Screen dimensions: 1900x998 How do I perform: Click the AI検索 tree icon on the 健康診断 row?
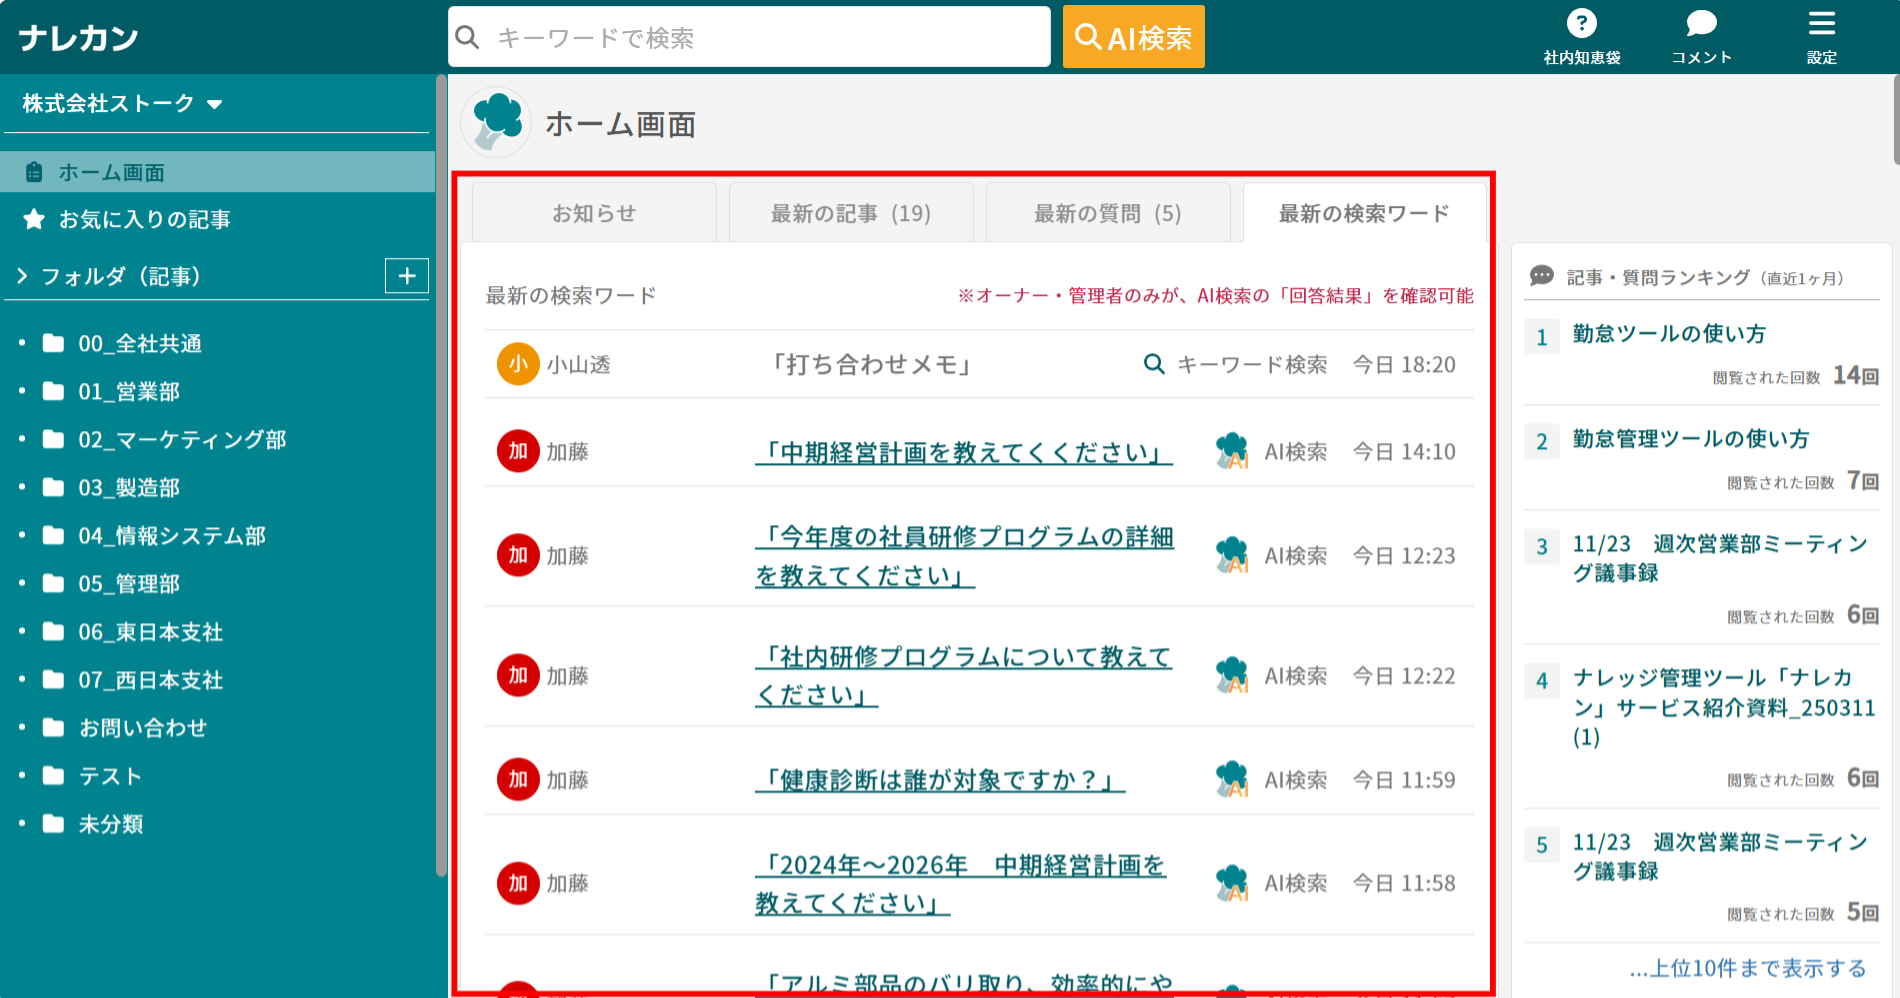(1232, 779)
